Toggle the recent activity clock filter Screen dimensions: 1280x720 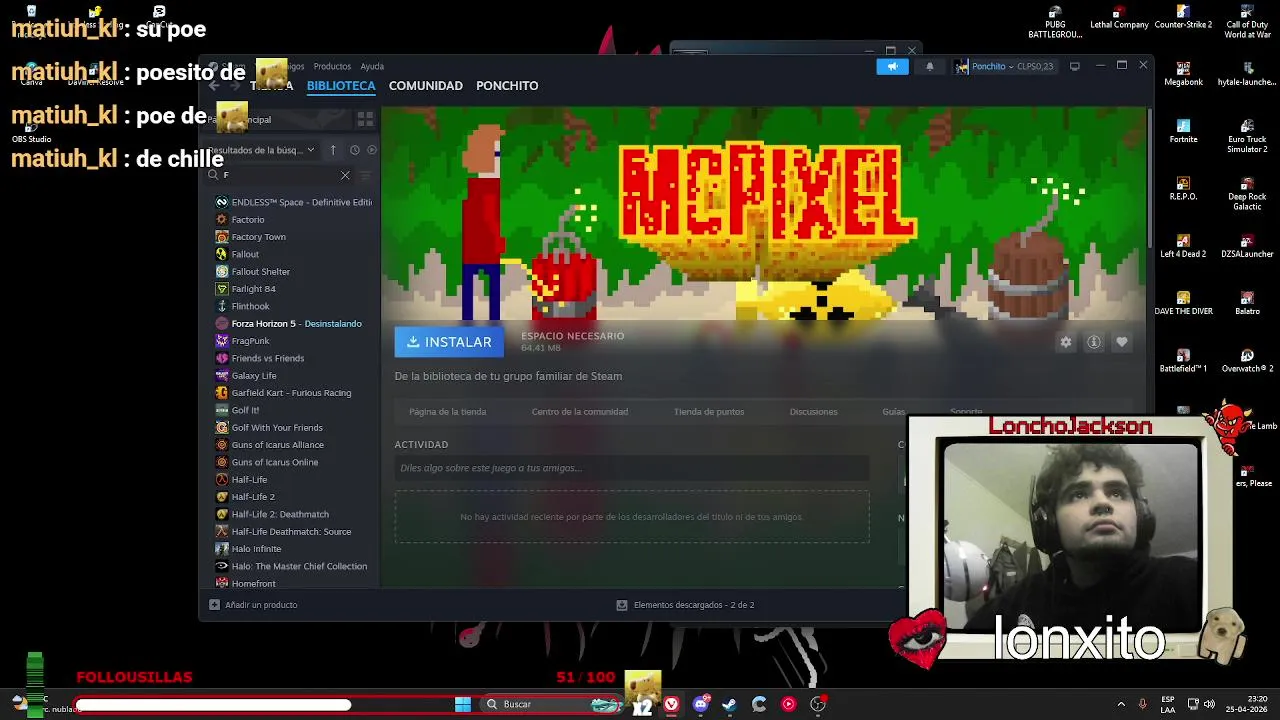click(x=354, y=150)
